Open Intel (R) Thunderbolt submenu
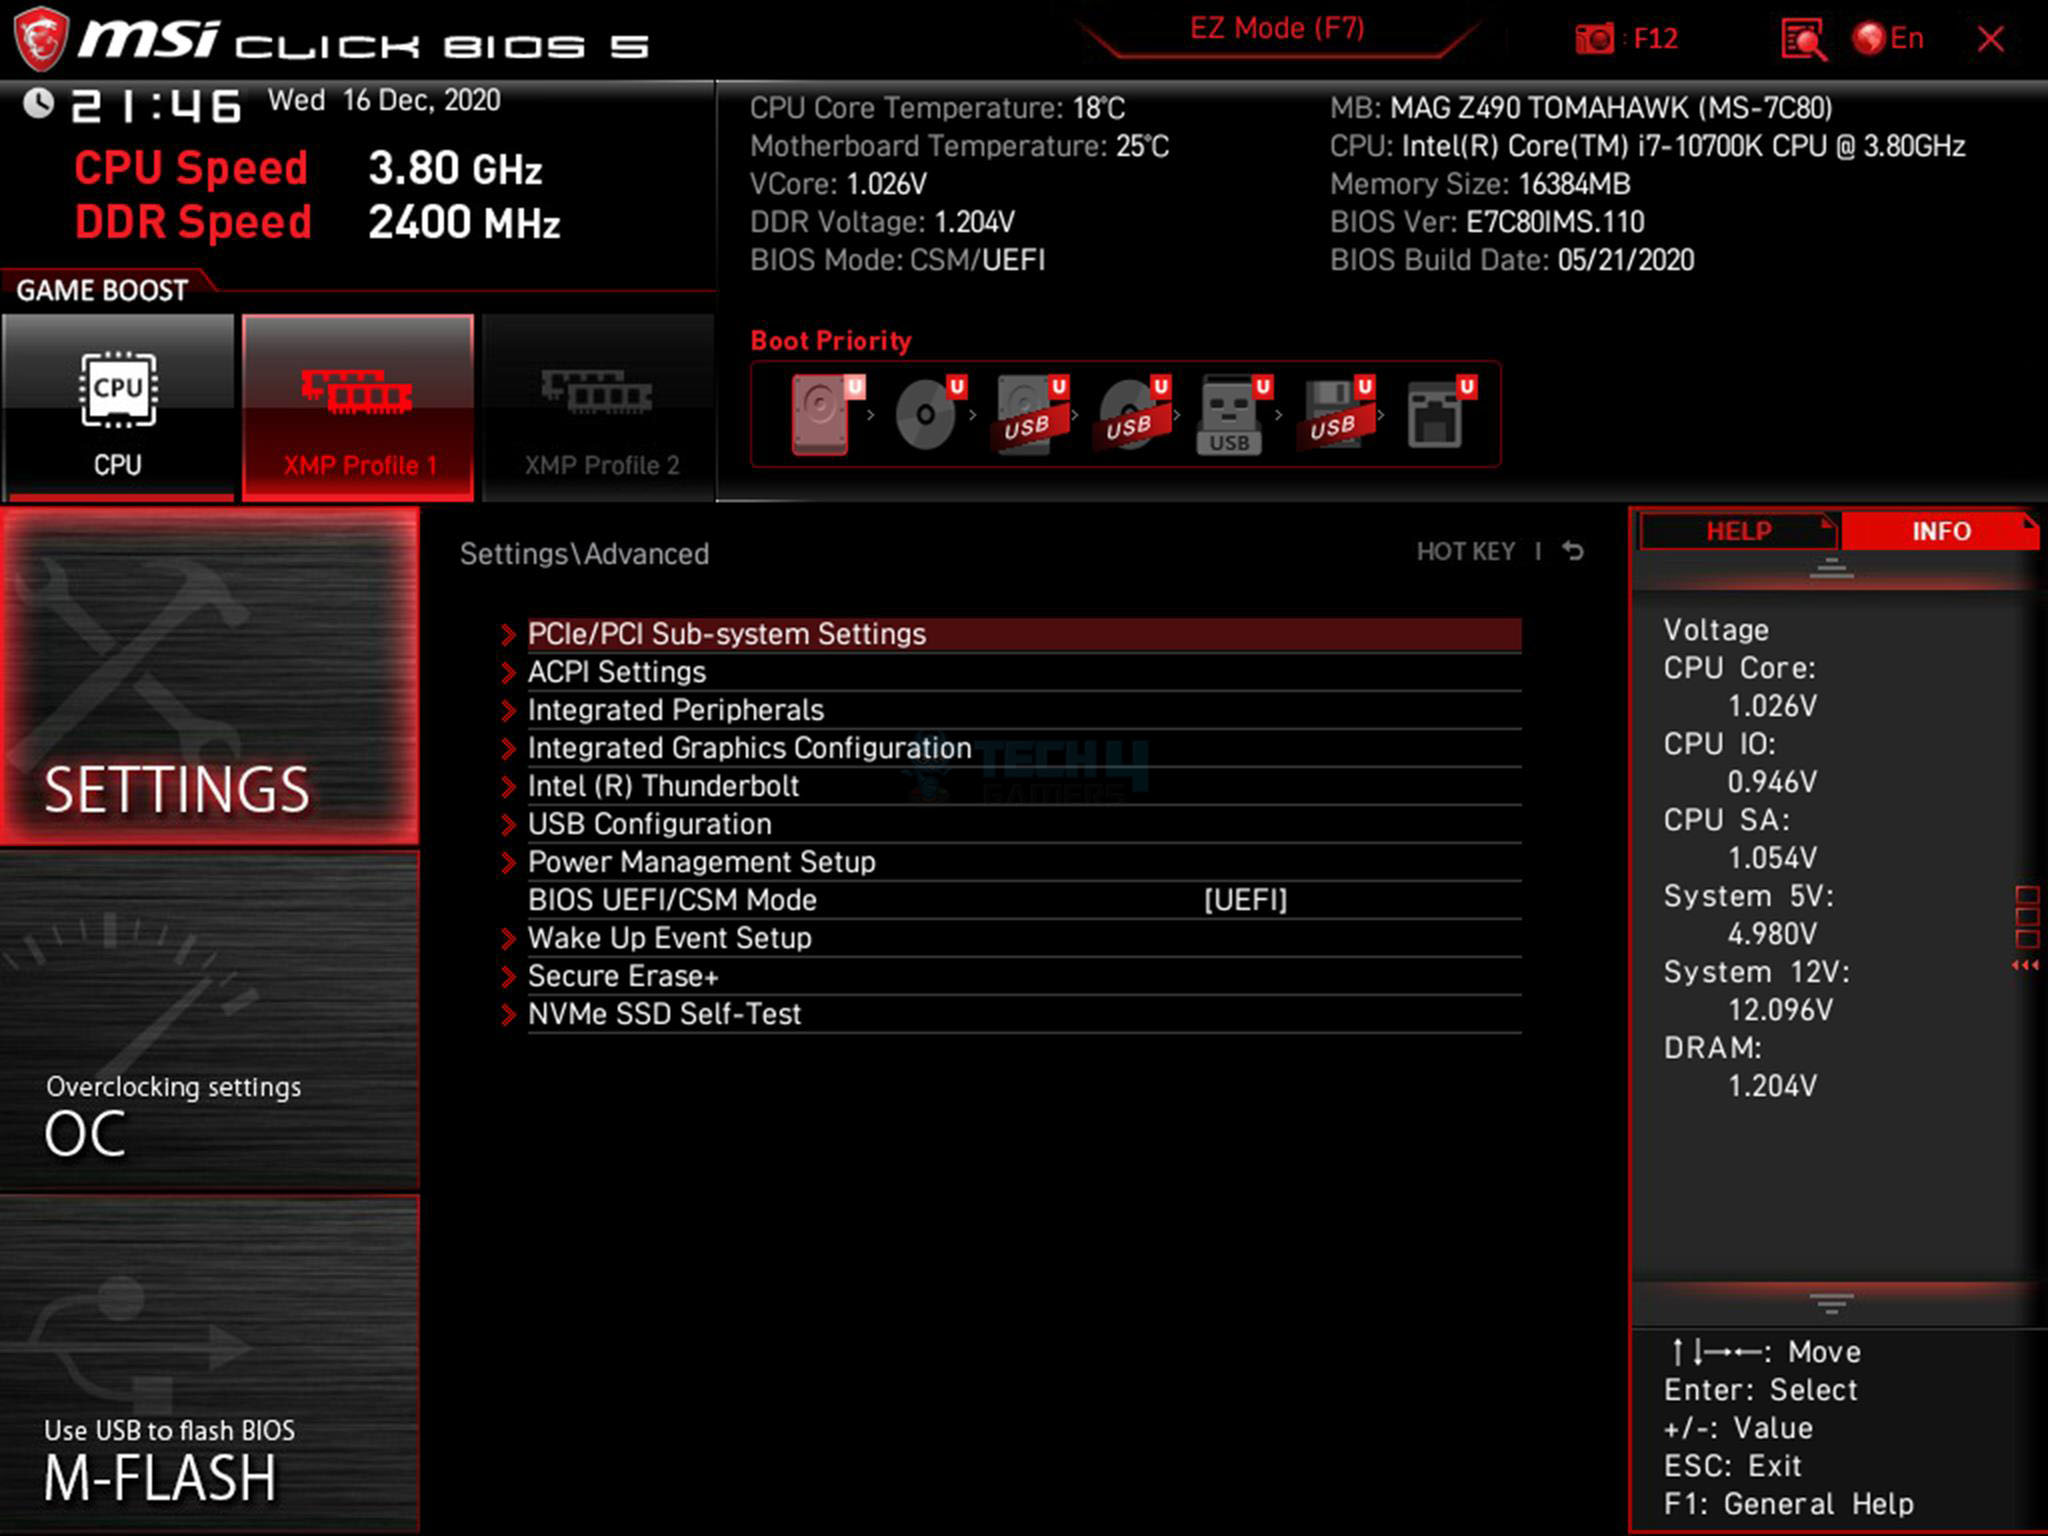The image size is (2048, 1536). coord(1012,786)
